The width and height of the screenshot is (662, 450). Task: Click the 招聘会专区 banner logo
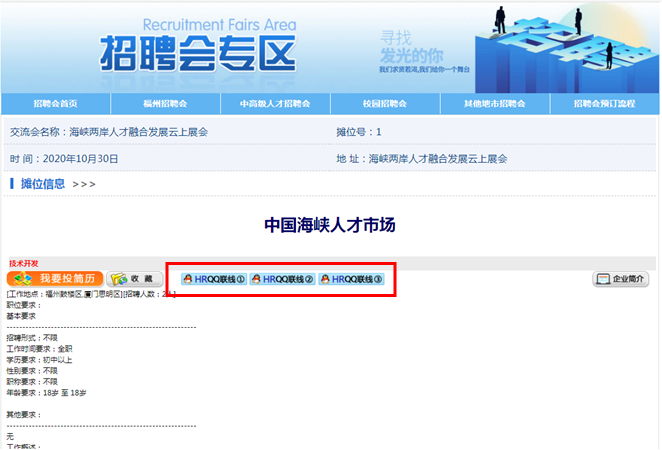[198, 54]
